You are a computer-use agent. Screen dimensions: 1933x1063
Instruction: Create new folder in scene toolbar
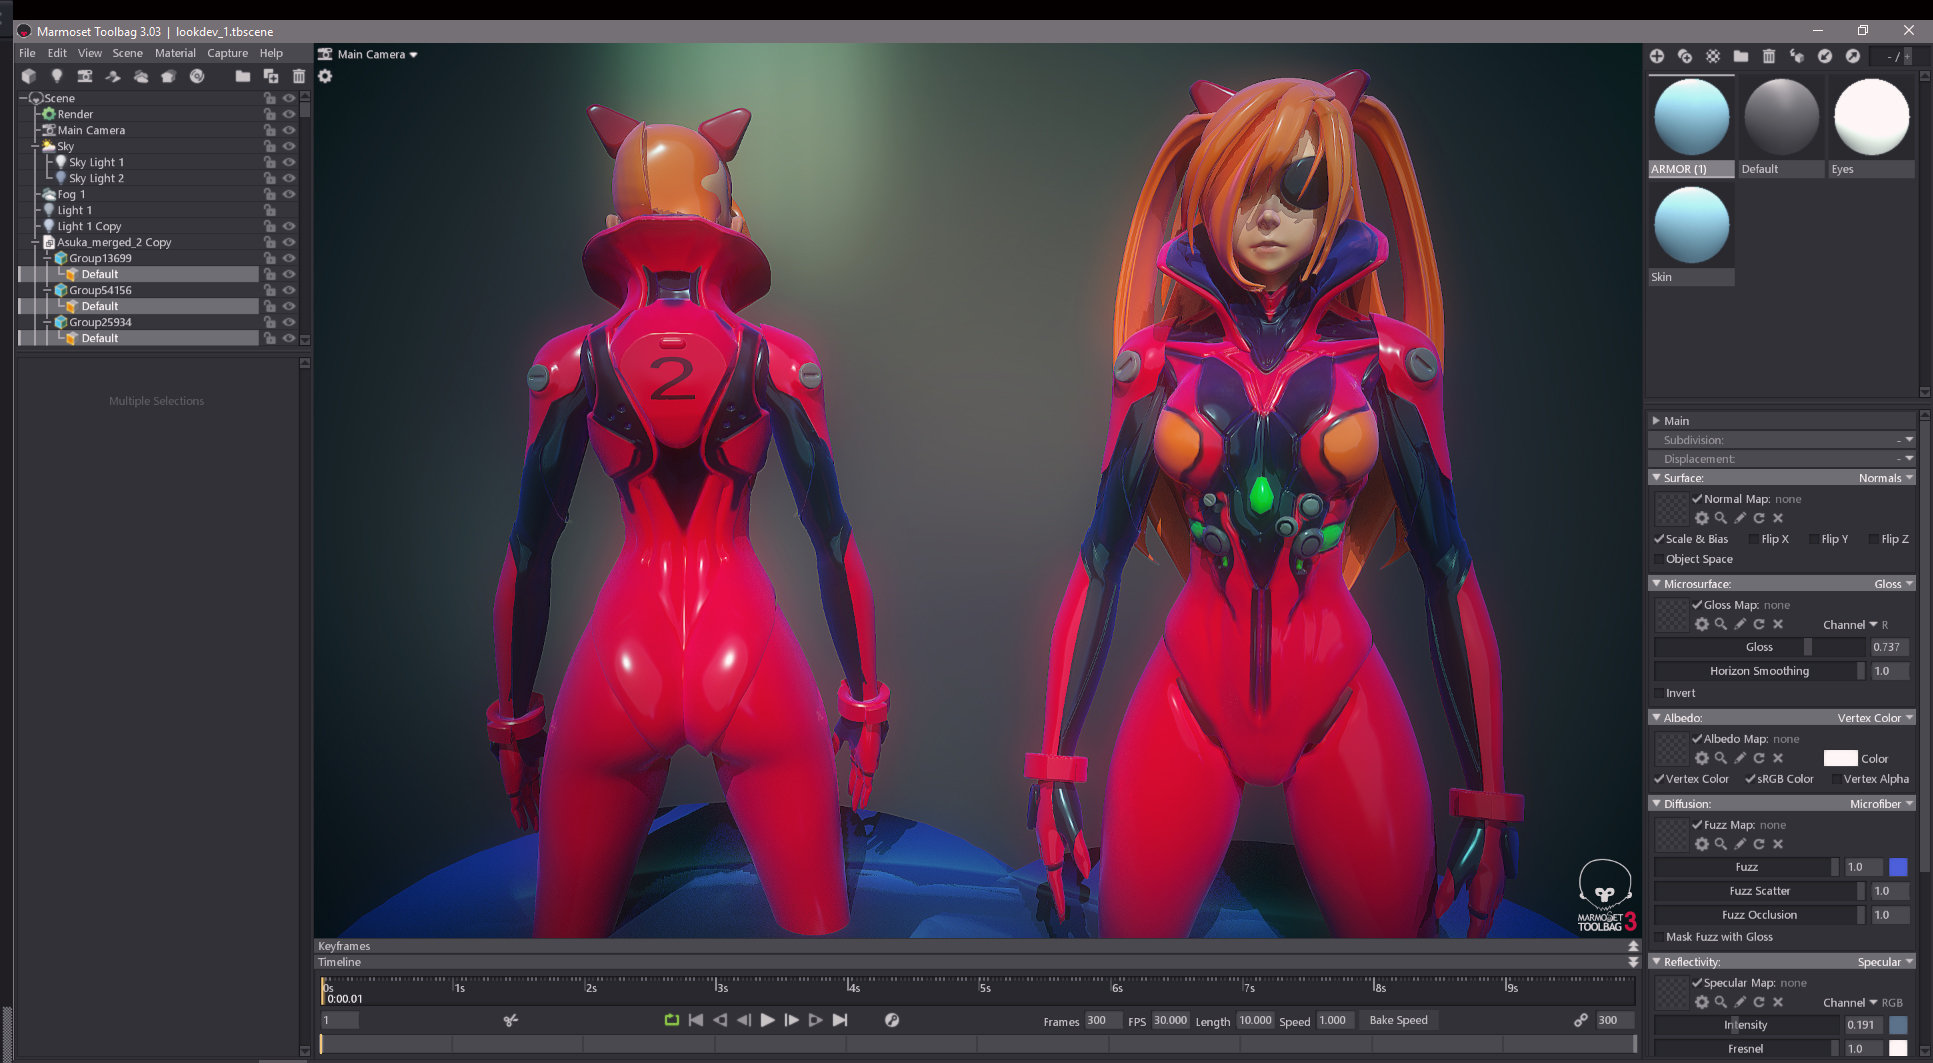coord(243,76)
